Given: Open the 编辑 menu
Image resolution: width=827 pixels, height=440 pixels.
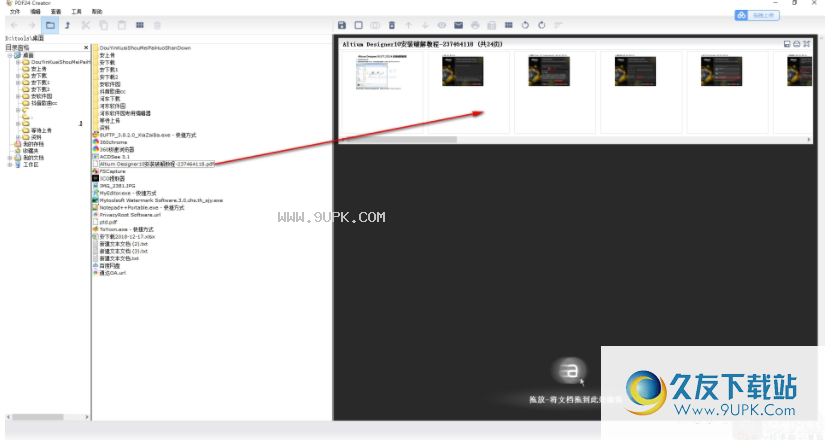Looking at the screenshot, I should pos(35,11).
